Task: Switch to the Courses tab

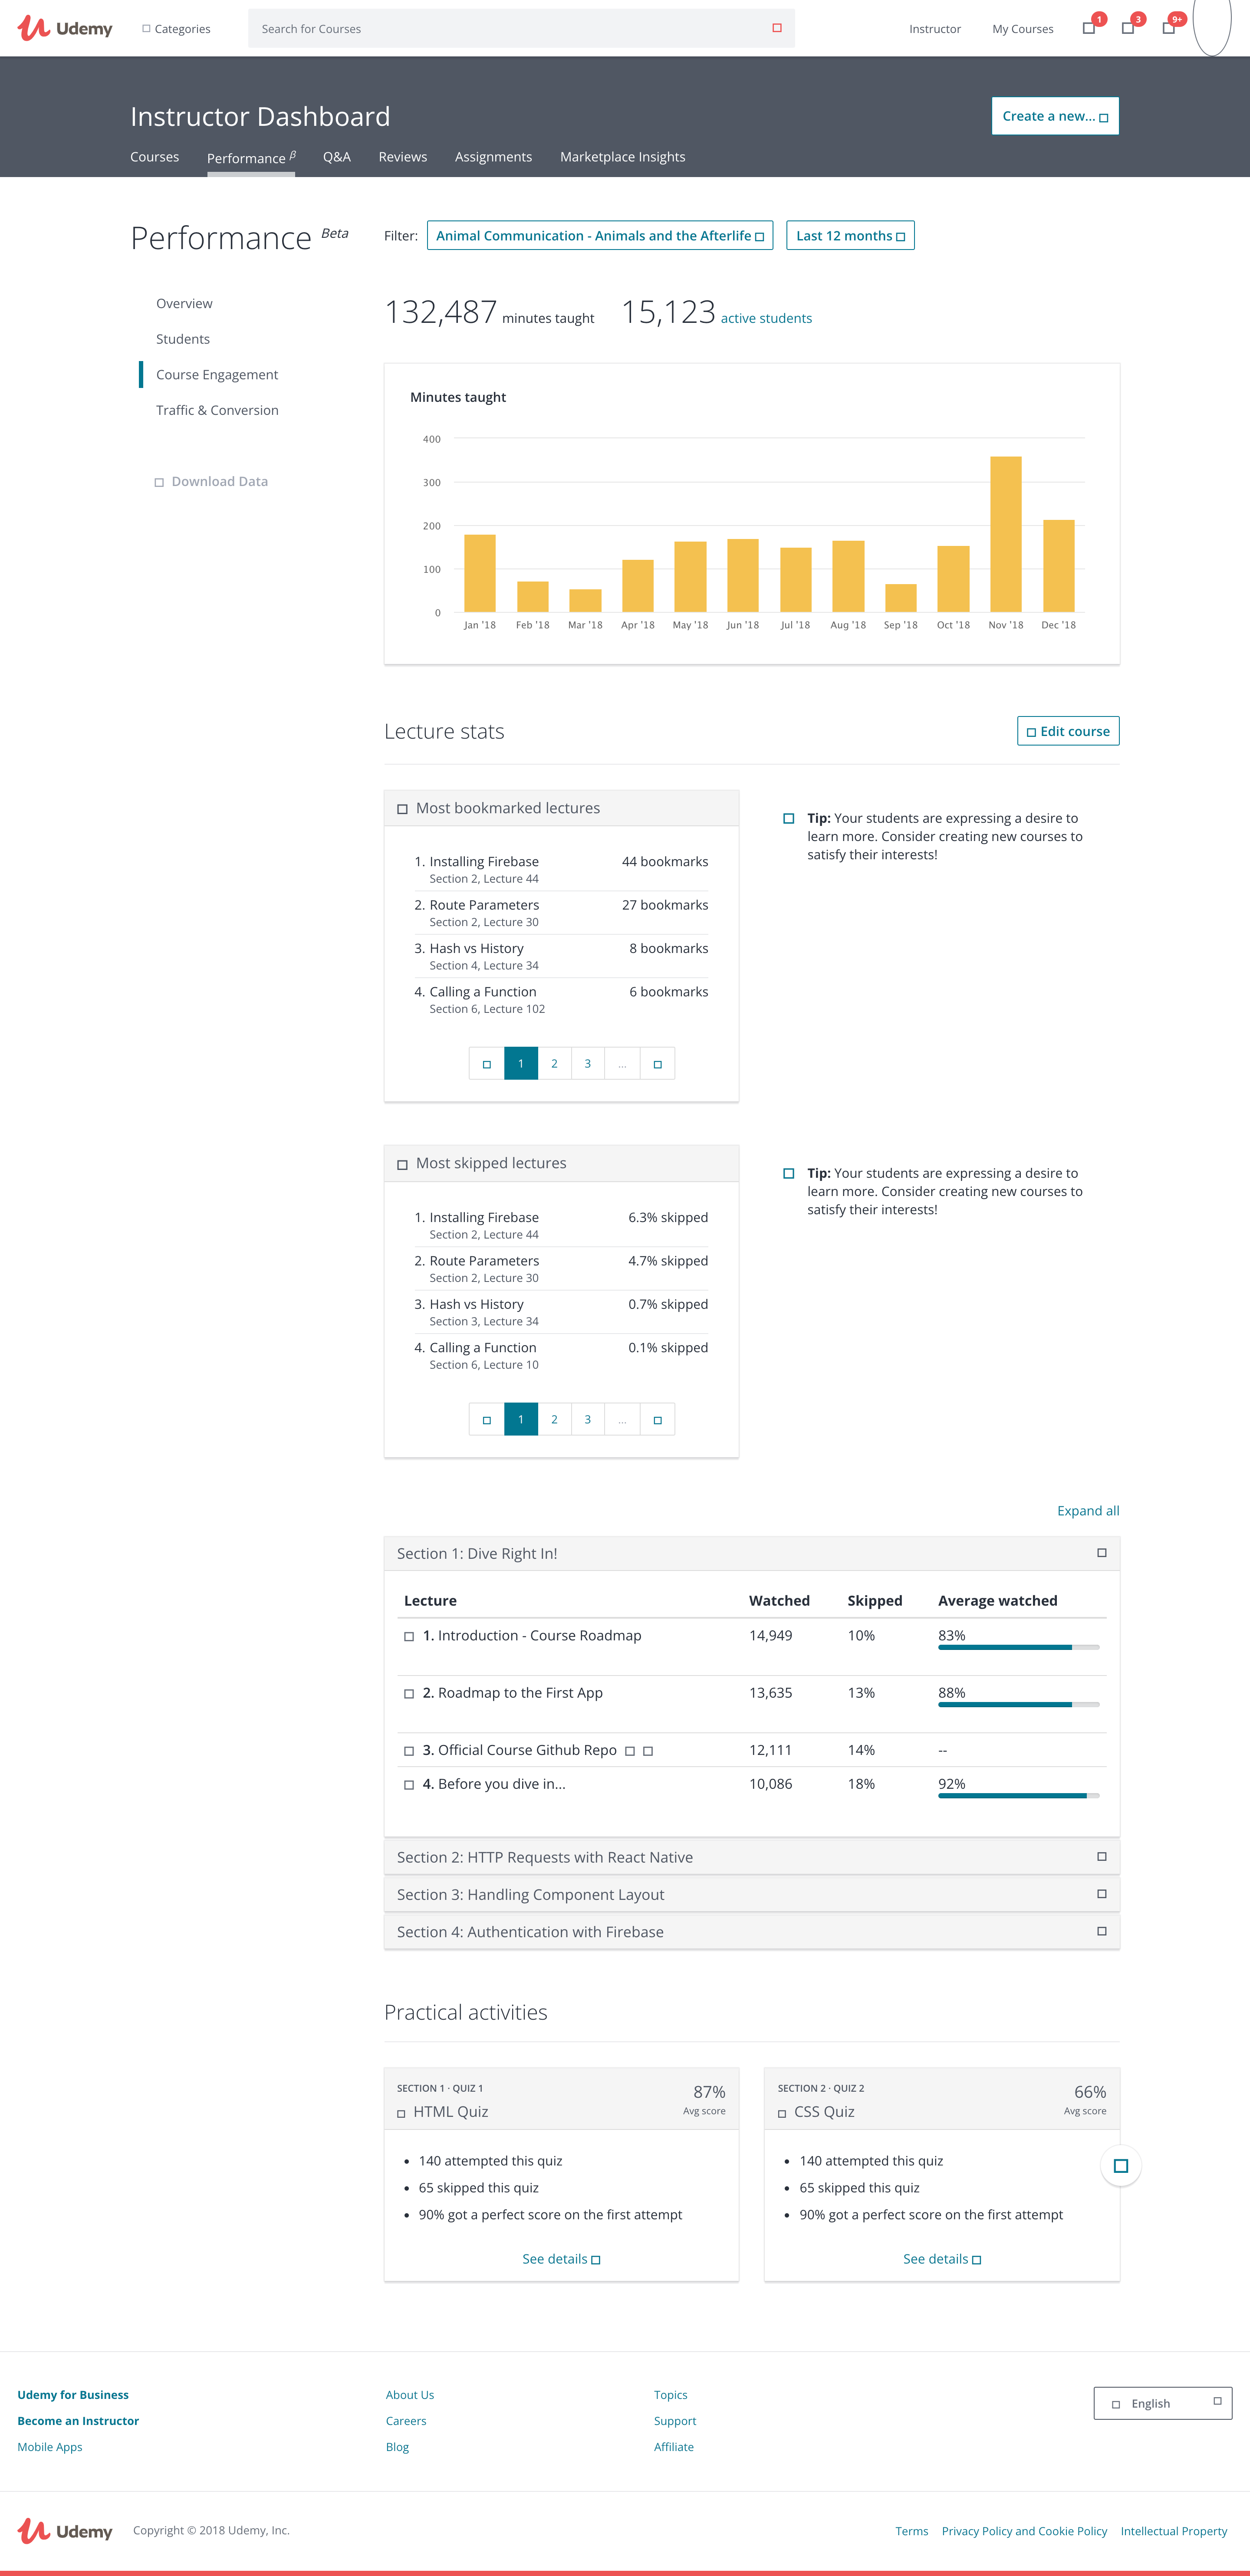Action: coord(155,157)
